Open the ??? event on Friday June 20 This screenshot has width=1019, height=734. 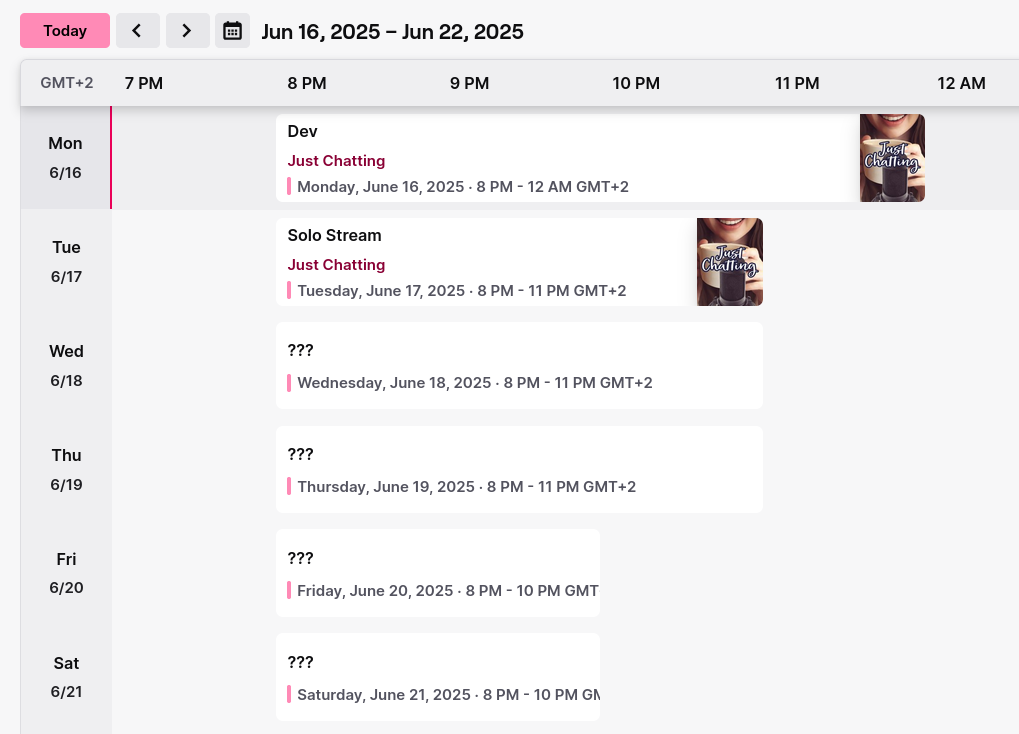438,573
